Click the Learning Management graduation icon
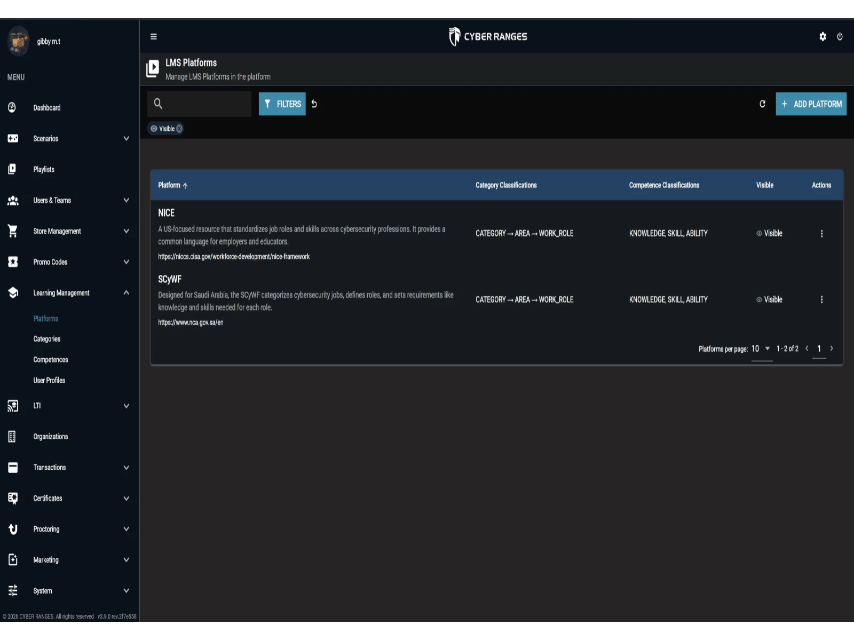 [13, 292]
